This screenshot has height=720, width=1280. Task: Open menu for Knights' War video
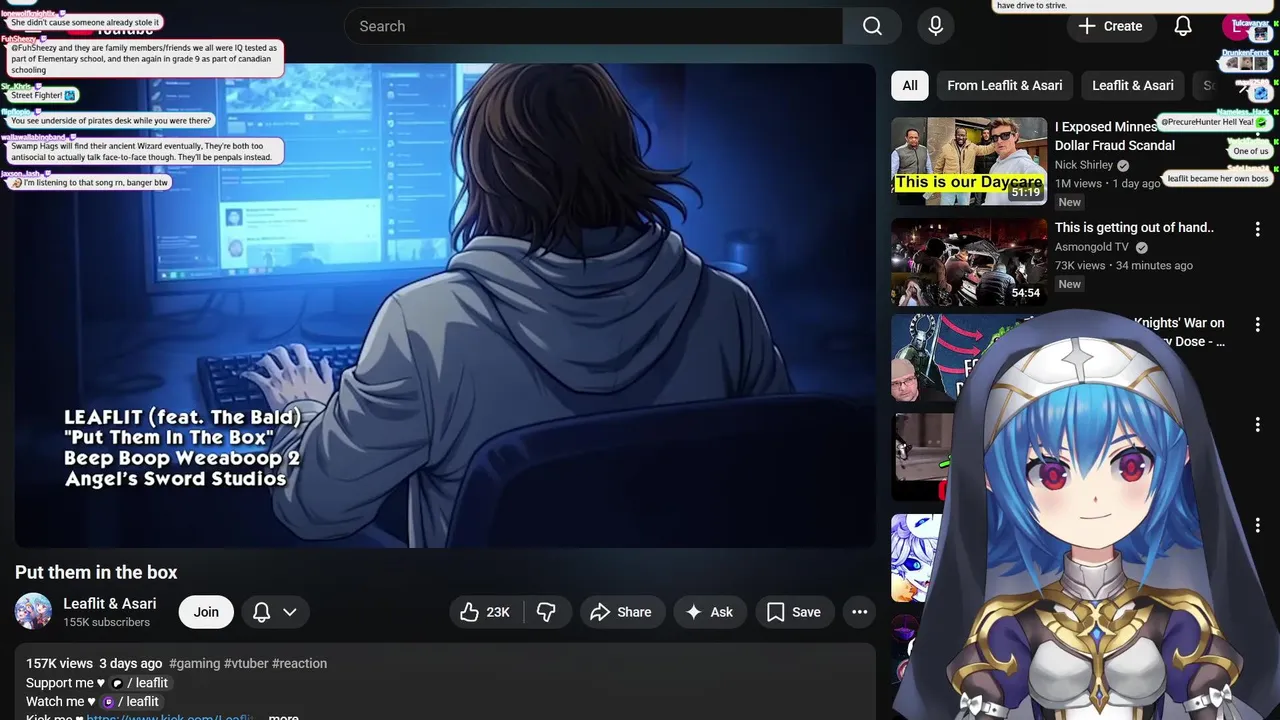1258,325
